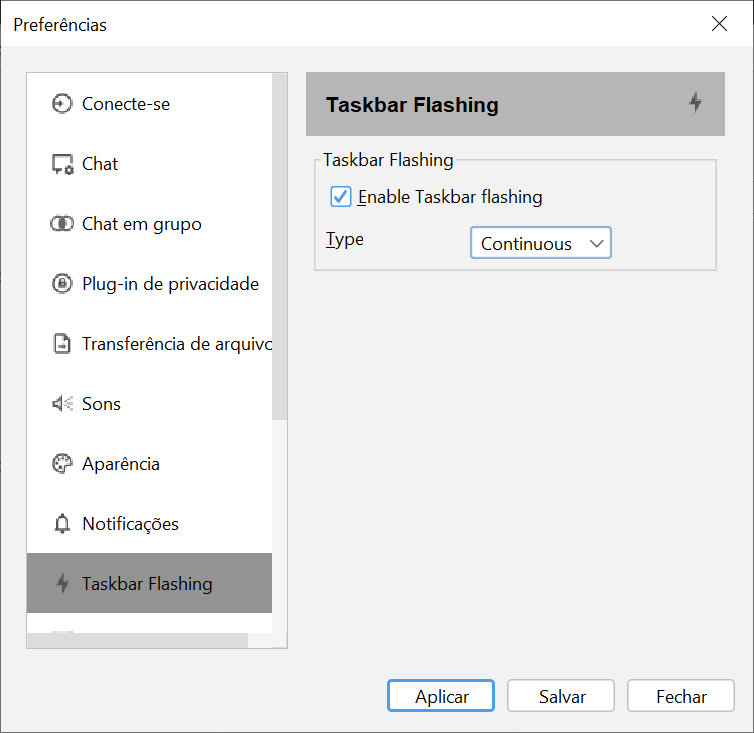Open the Chat em grupo icon
Viewport: 754px width, 733px height.
coord(62,224)
